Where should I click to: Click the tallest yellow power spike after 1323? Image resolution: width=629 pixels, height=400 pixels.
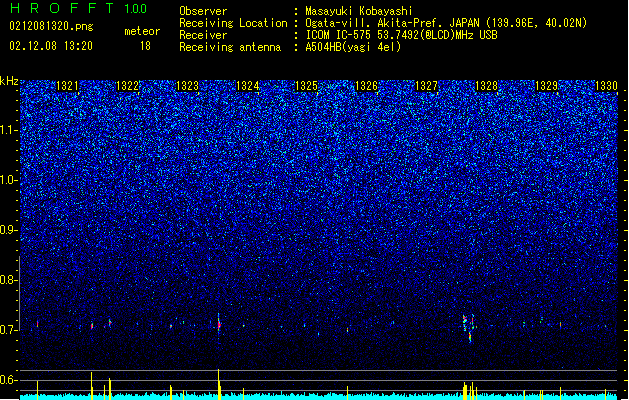coord(219,384)
